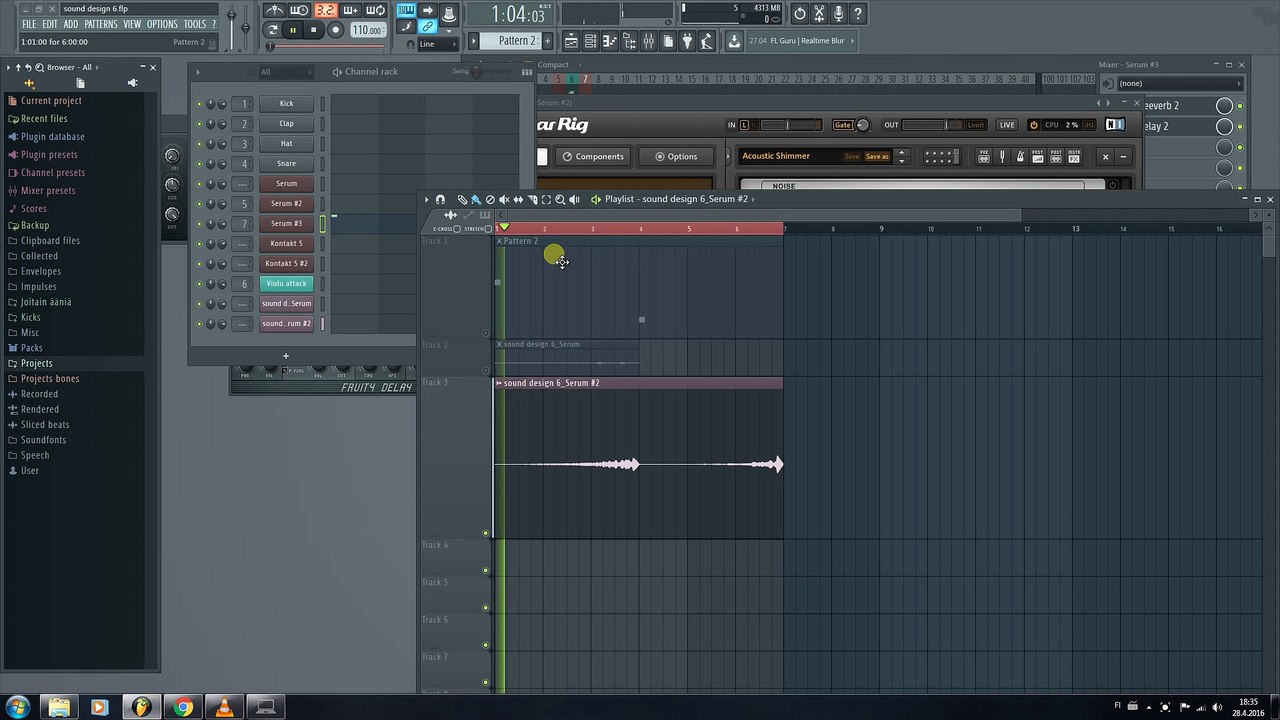Open VLC media player from taskbar
Viewport: 1280px width, 720px height.
pyautogui.click(x=225, y=708)
